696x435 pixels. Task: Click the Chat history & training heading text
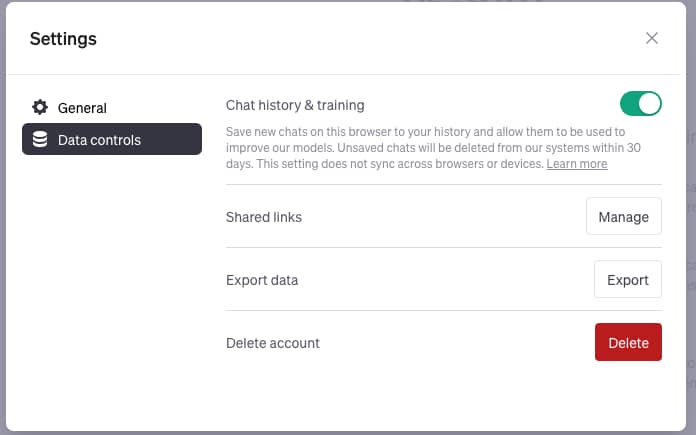295,105
